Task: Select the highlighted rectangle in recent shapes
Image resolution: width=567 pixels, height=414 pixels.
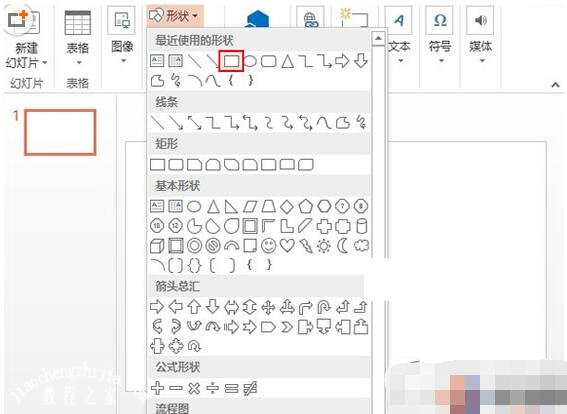Action: pyautogui.click(x=231, y=61)
